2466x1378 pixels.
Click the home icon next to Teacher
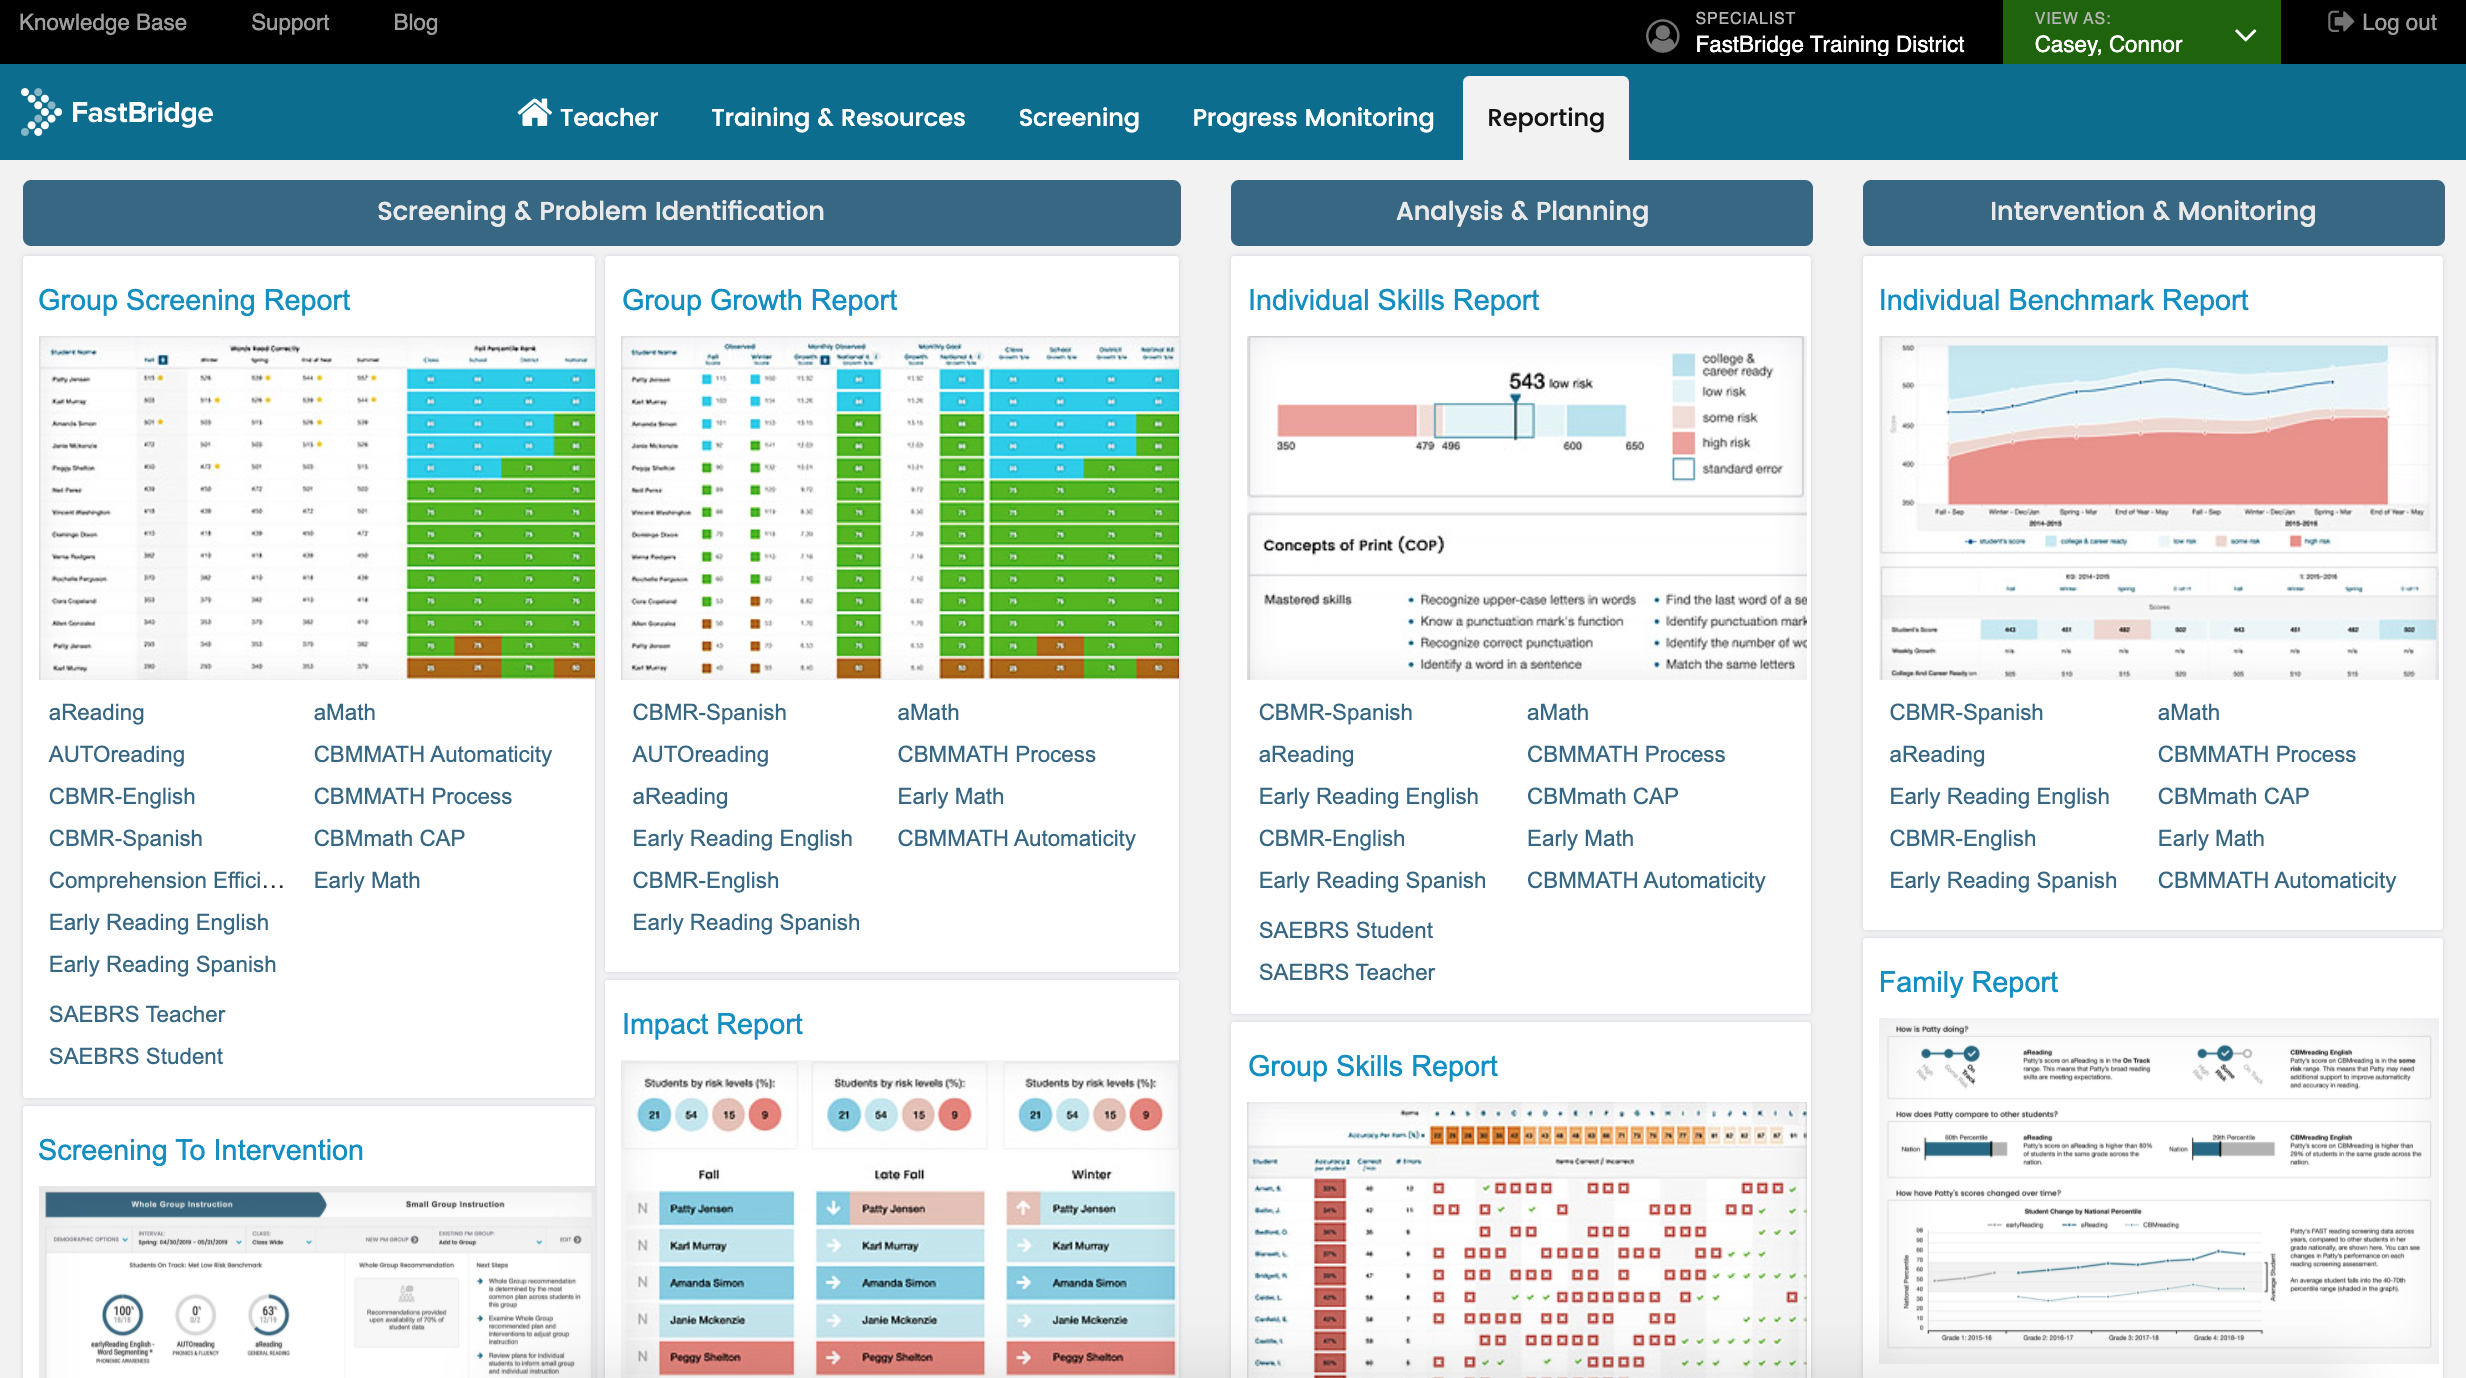point(534,113)
